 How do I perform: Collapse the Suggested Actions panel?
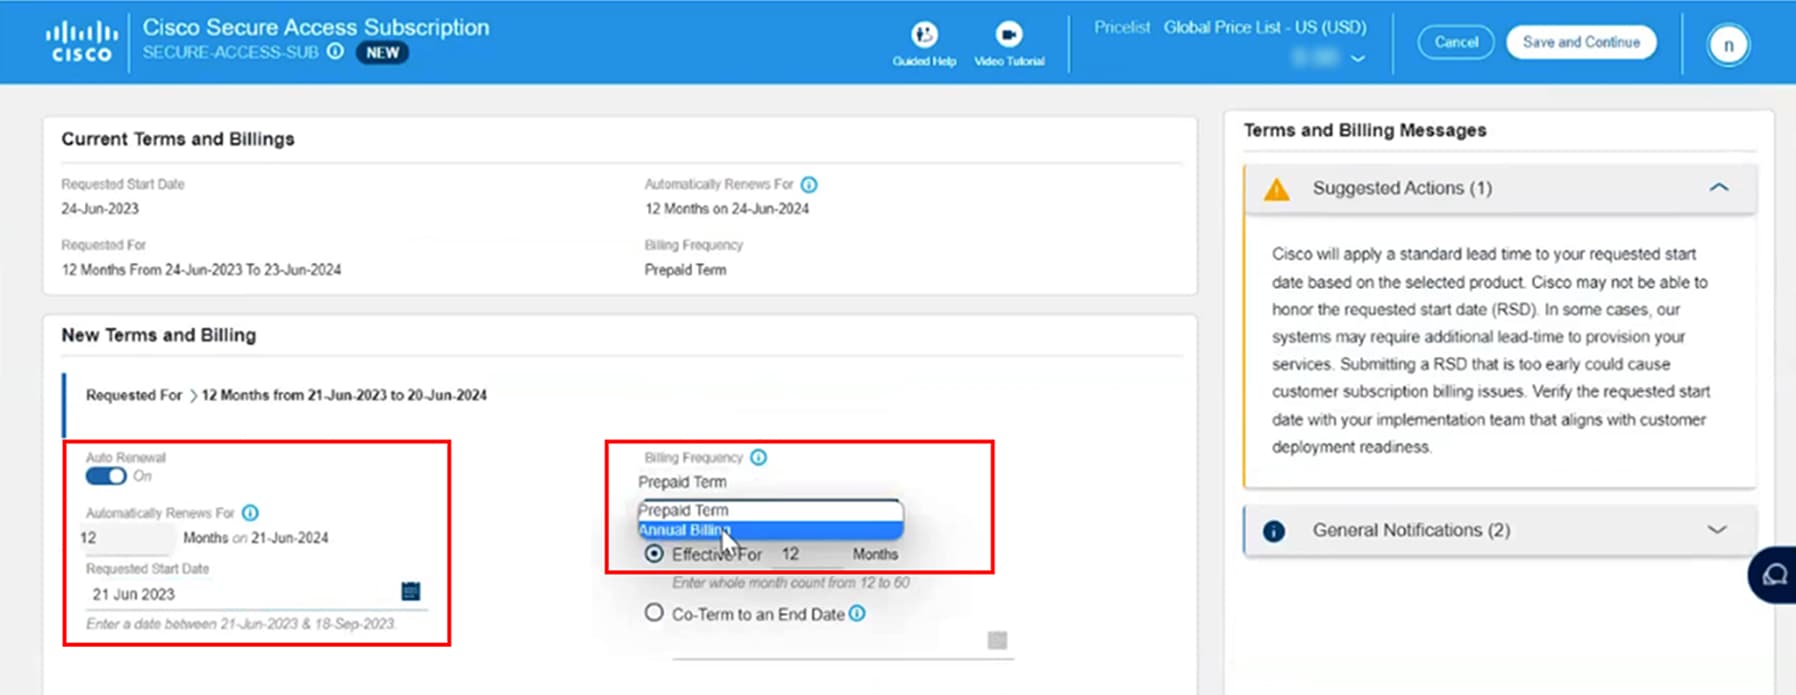(1718, 188)
